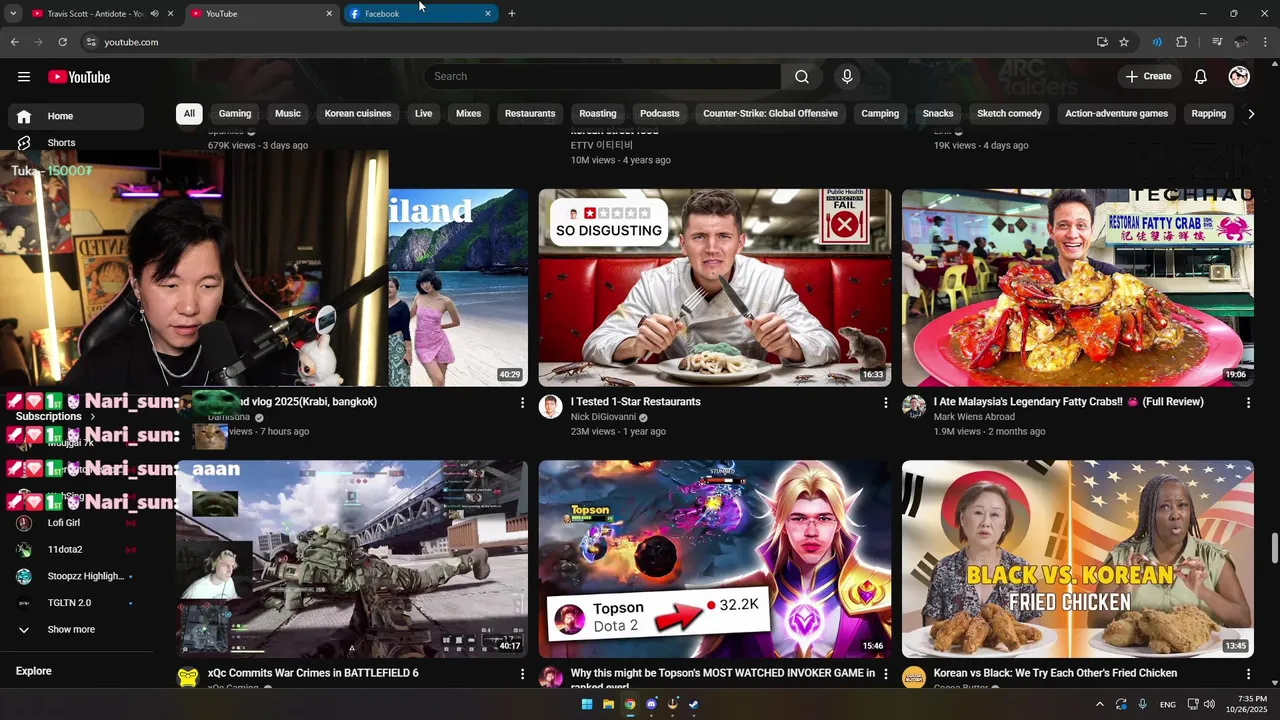The image size is (1280, 720).
Task: Open a new browser tab
Action: (512, 14)
